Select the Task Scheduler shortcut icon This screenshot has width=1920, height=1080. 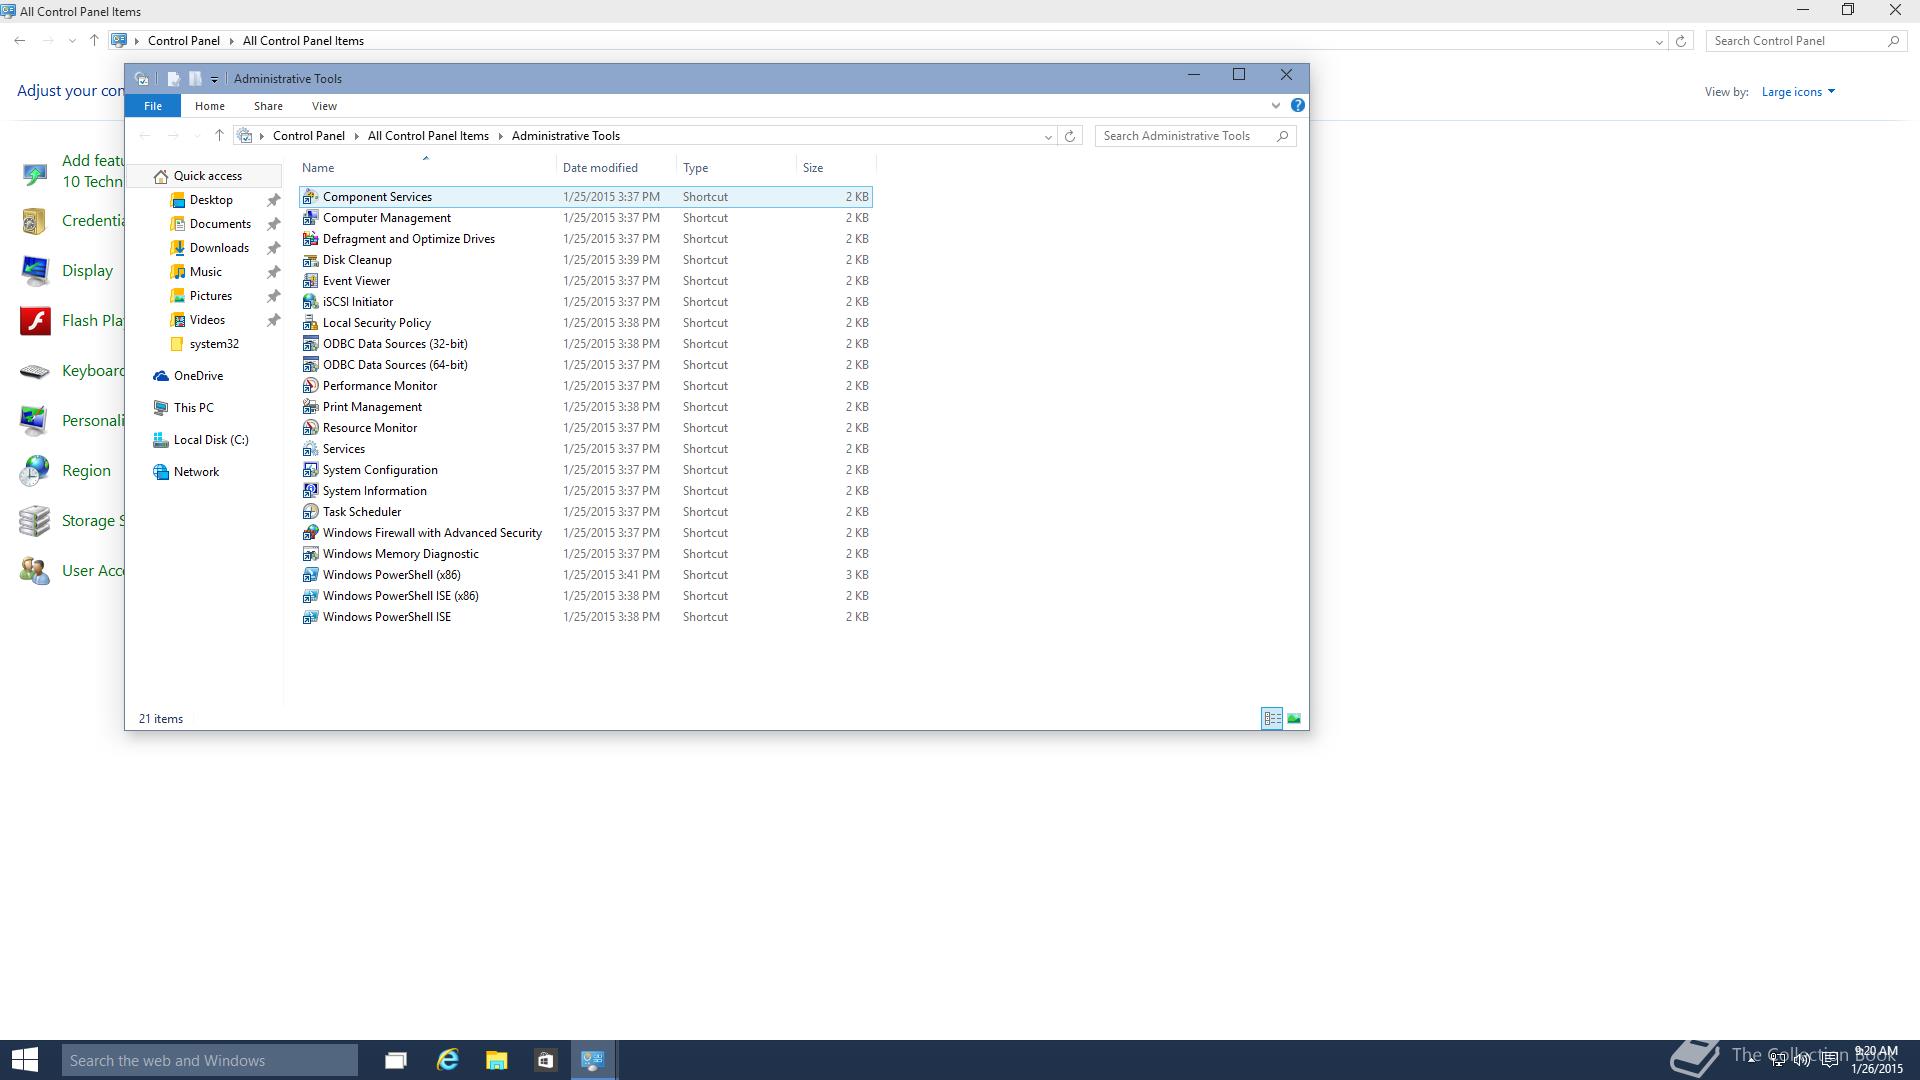click(x=310, y=512)
